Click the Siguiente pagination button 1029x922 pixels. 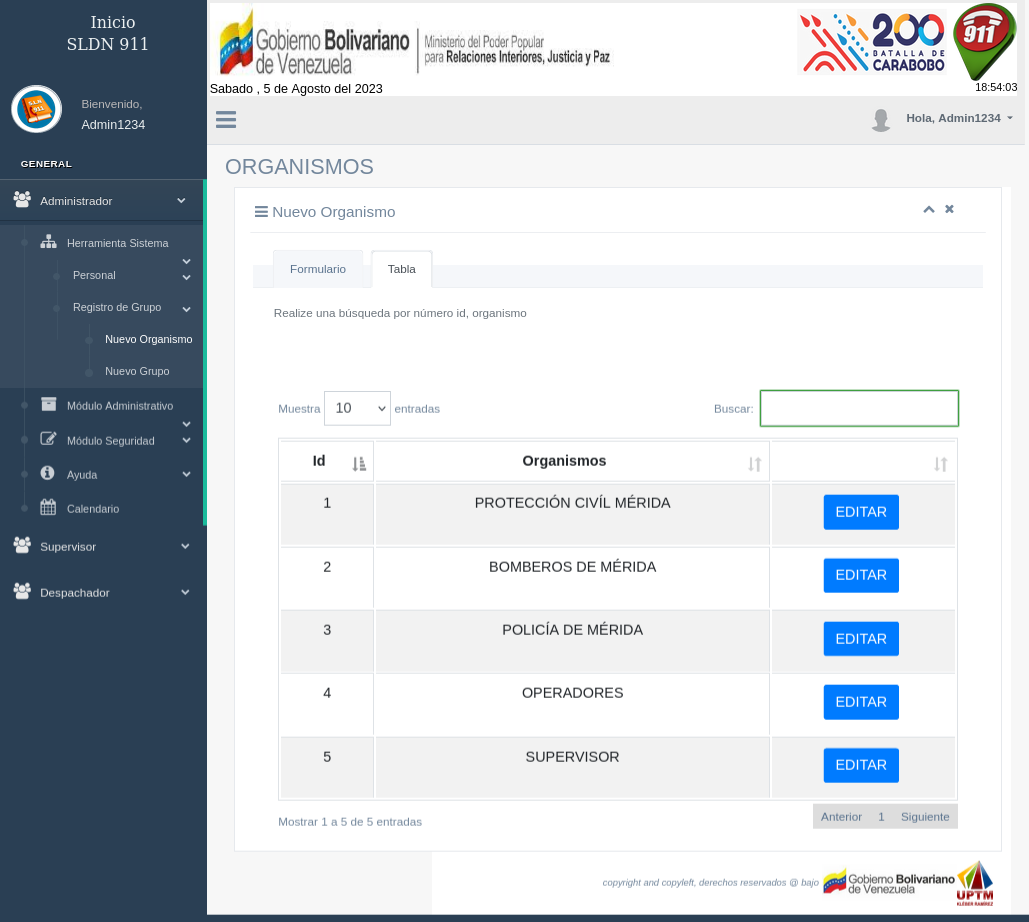pyautogui.click(x=924, y=816)
